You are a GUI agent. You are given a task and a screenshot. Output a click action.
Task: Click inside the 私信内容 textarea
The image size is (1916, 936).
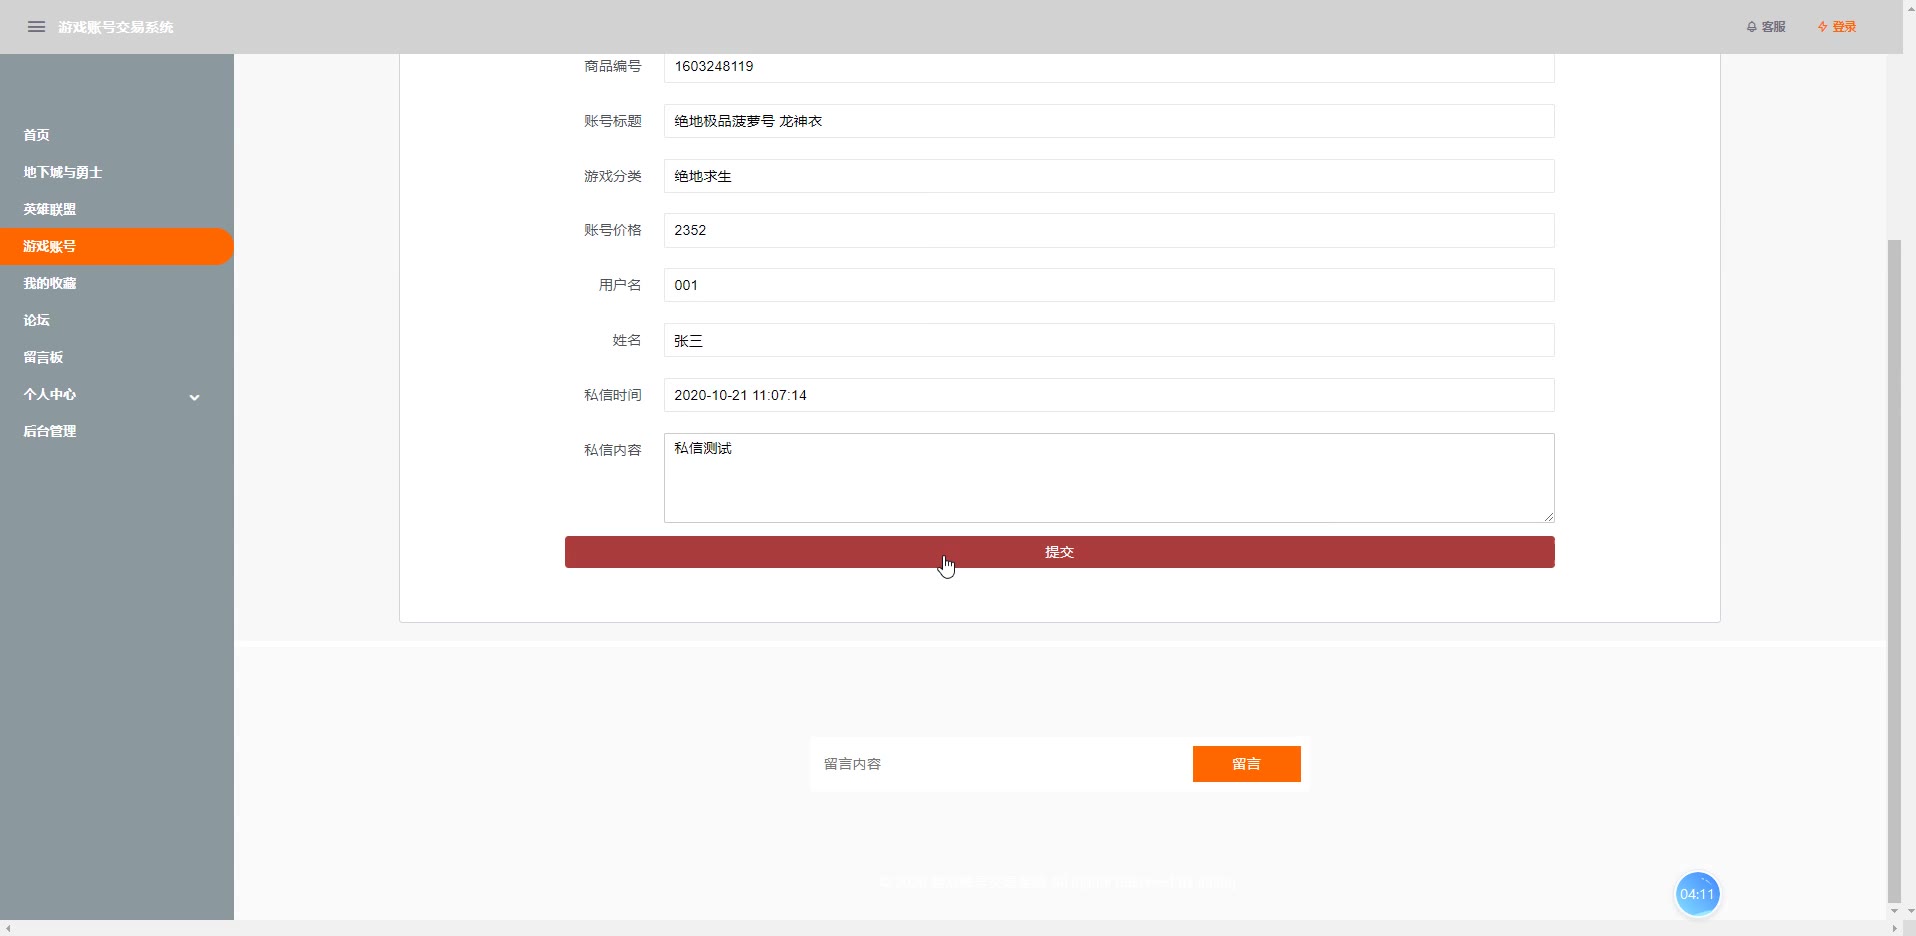pos(1109,478)
